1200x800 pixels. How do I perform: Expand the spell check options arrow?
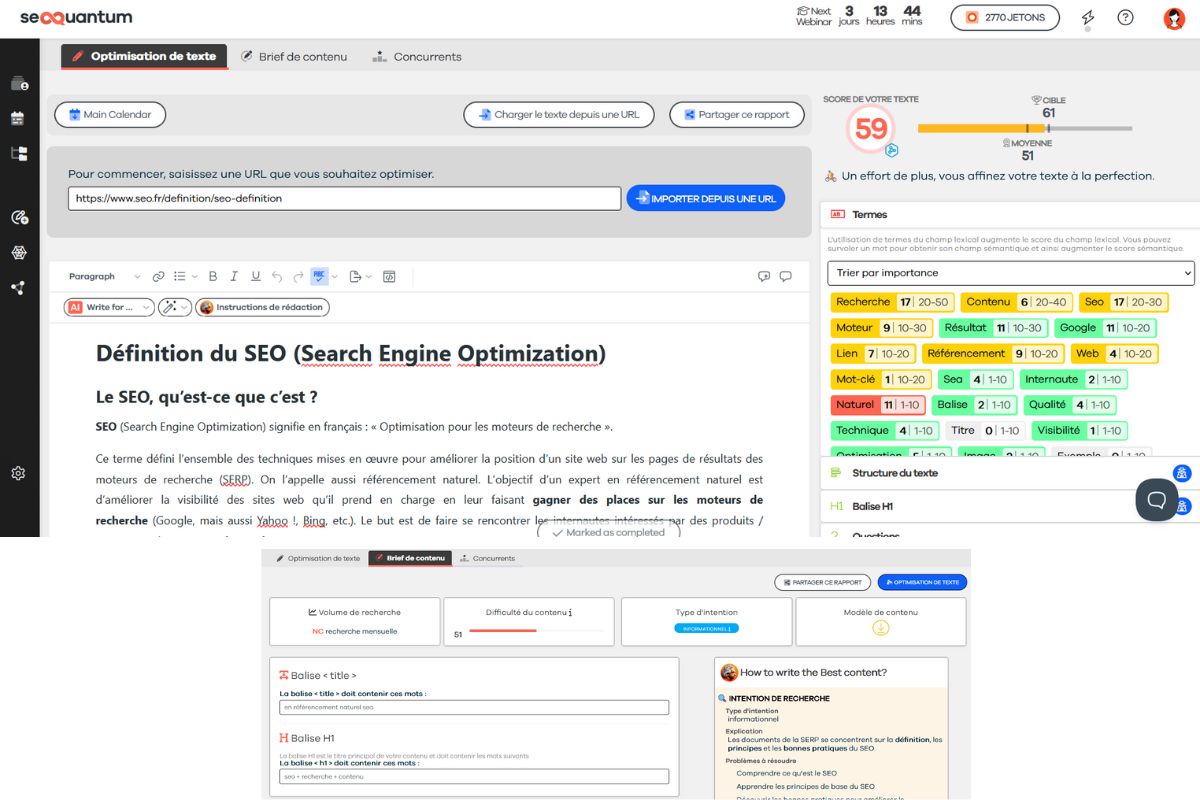pyautogui.click(x=334, y=276)
